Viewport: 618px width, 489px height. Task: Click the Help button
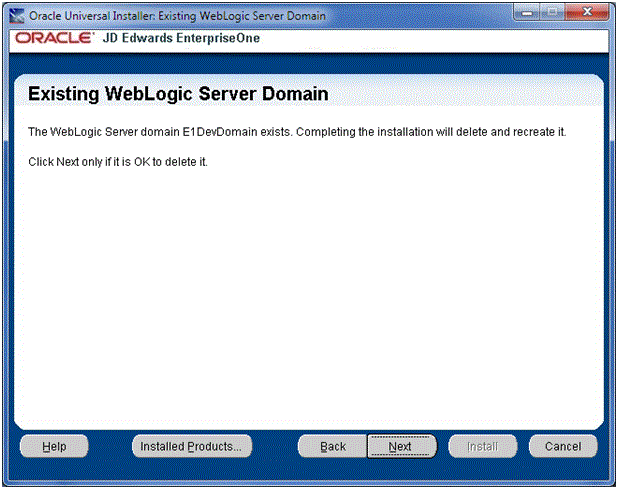pos(54,446)
